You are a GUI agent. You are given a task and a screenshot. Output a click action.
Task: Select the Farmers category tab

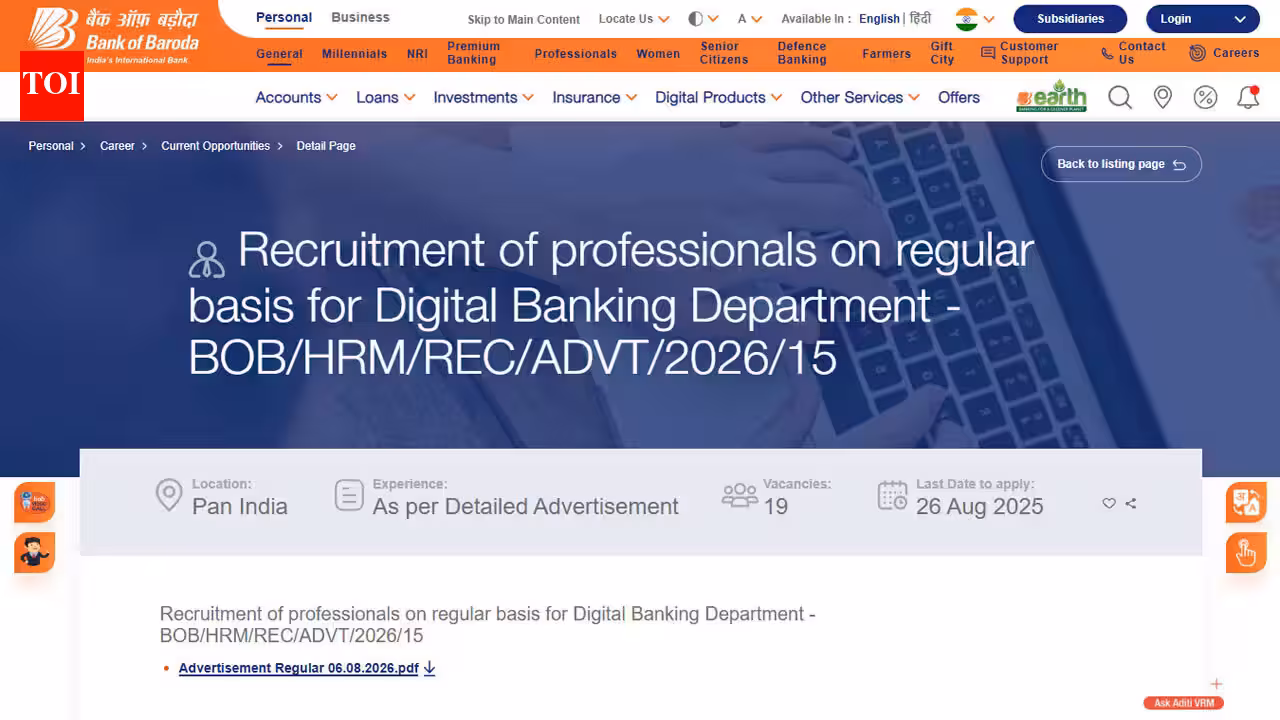pyautogui.click(x=886, y=54)
